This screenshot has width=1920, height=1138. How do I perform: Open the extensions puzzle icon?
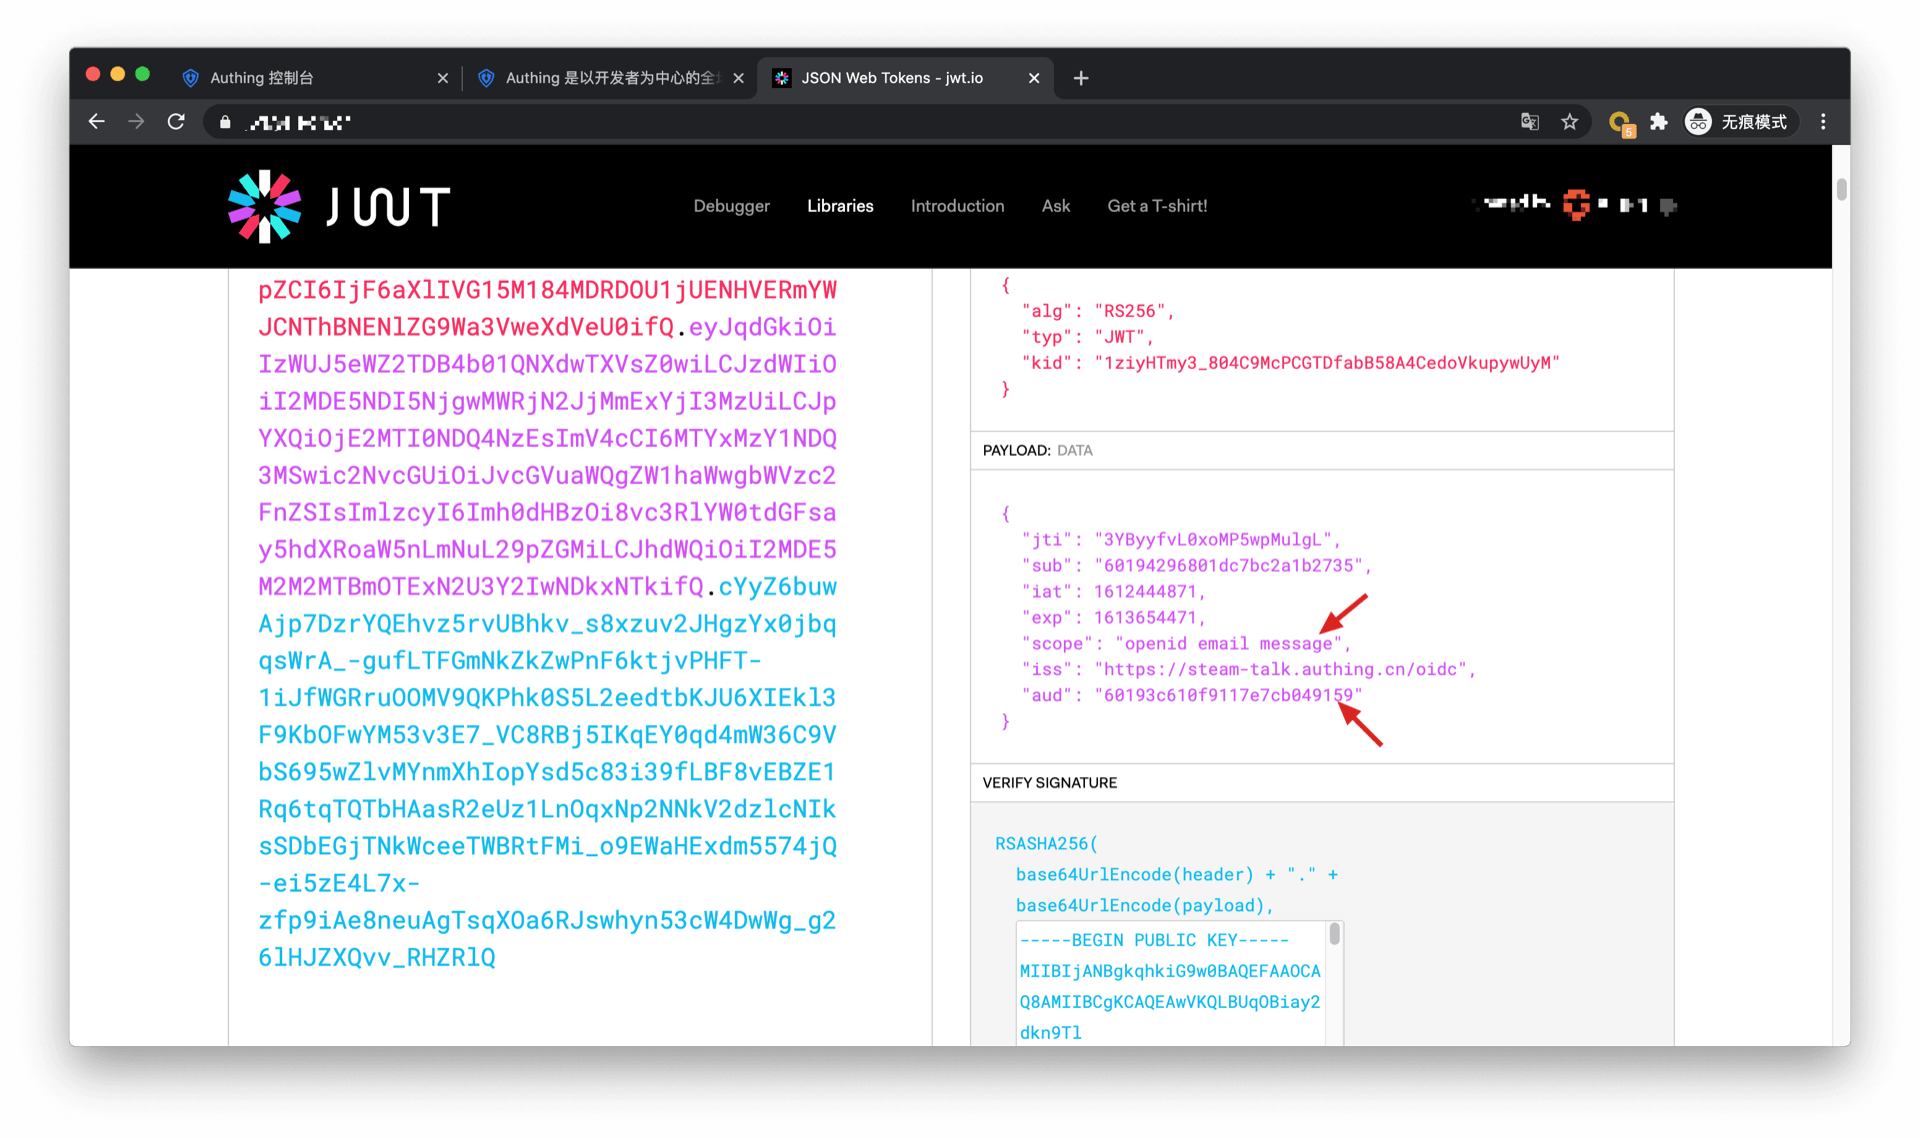[1659, 122]
